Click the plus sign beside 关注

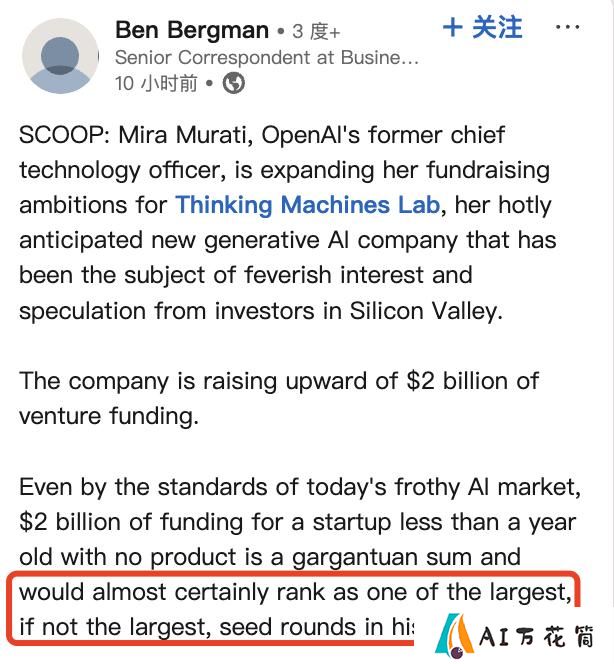click(453, 28)
